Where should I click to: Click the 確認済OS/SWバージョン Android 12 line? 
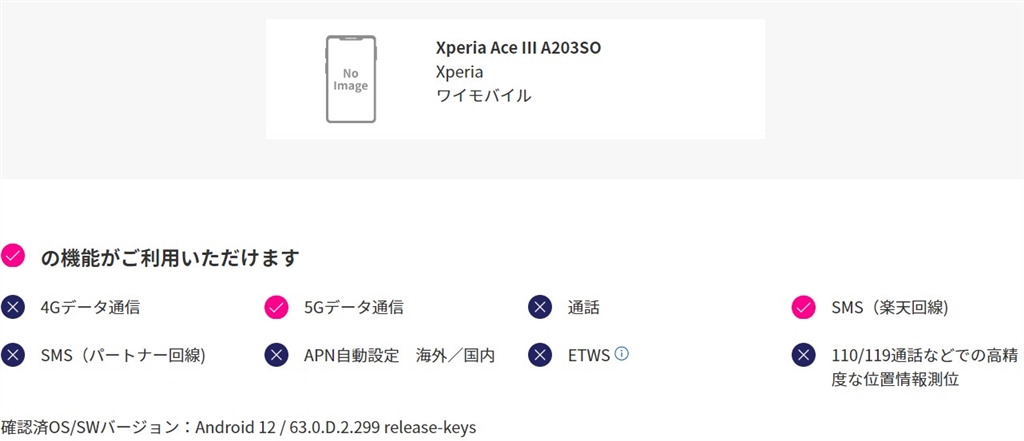(239, 427)
